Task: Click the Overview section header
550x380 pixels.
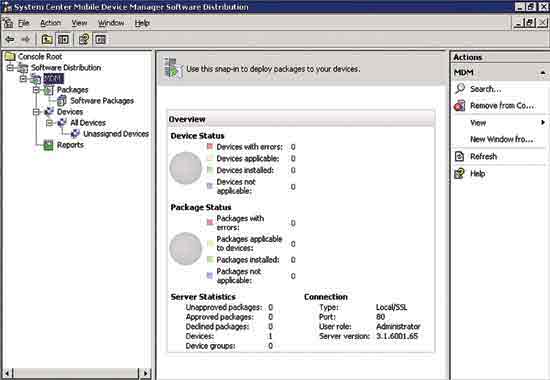Action: coord(301,119)
